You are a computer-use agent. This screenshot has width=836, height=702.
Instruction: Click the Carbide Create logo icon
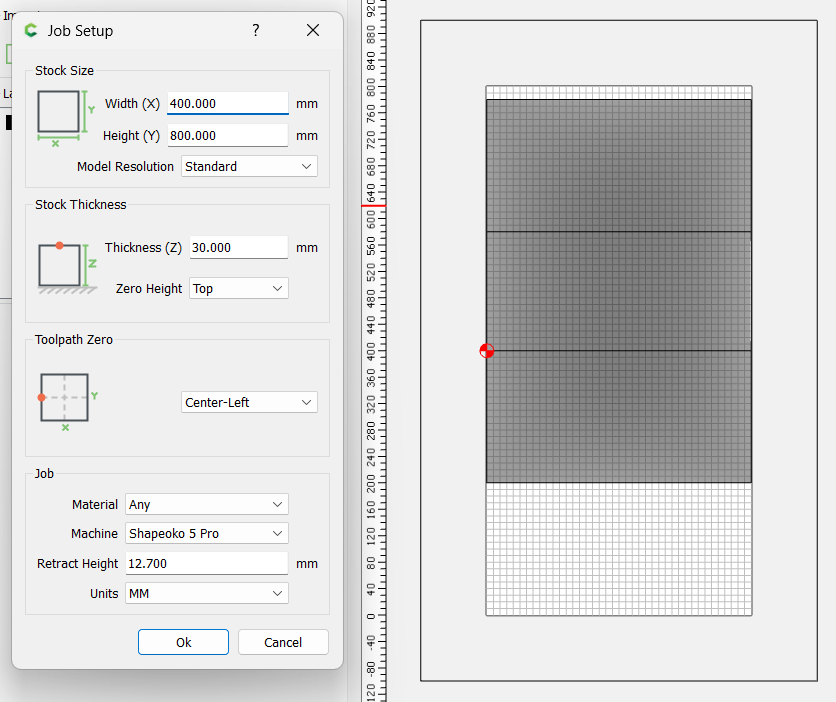[x=31, y=31]
